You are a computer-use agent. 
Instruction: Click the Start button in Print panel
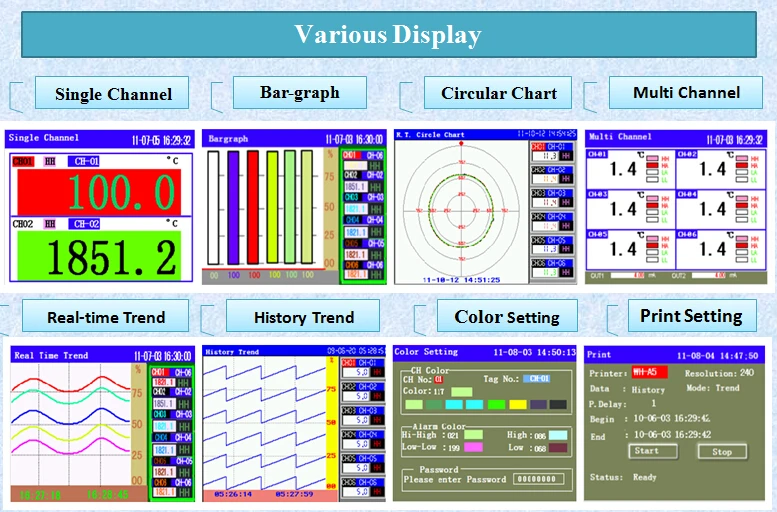[646, 451]
